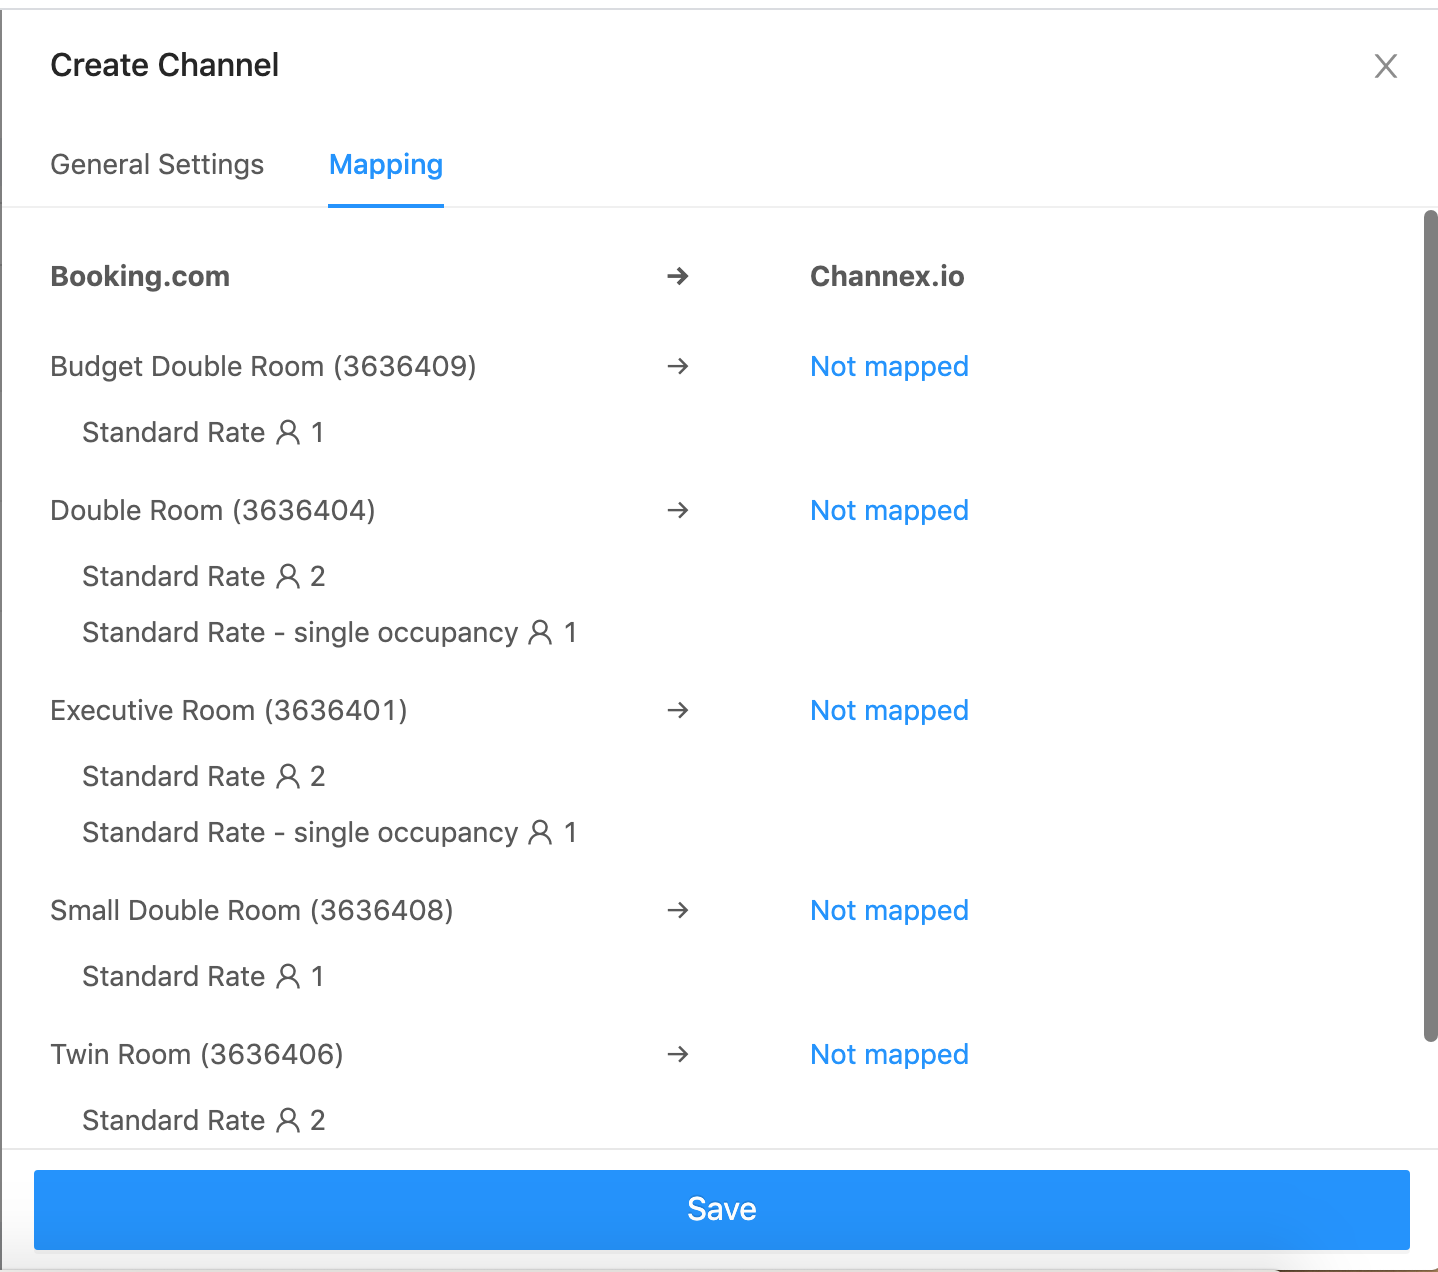
Task: Select the Twin Room (3636406) text
Action: click(197, 1054)
